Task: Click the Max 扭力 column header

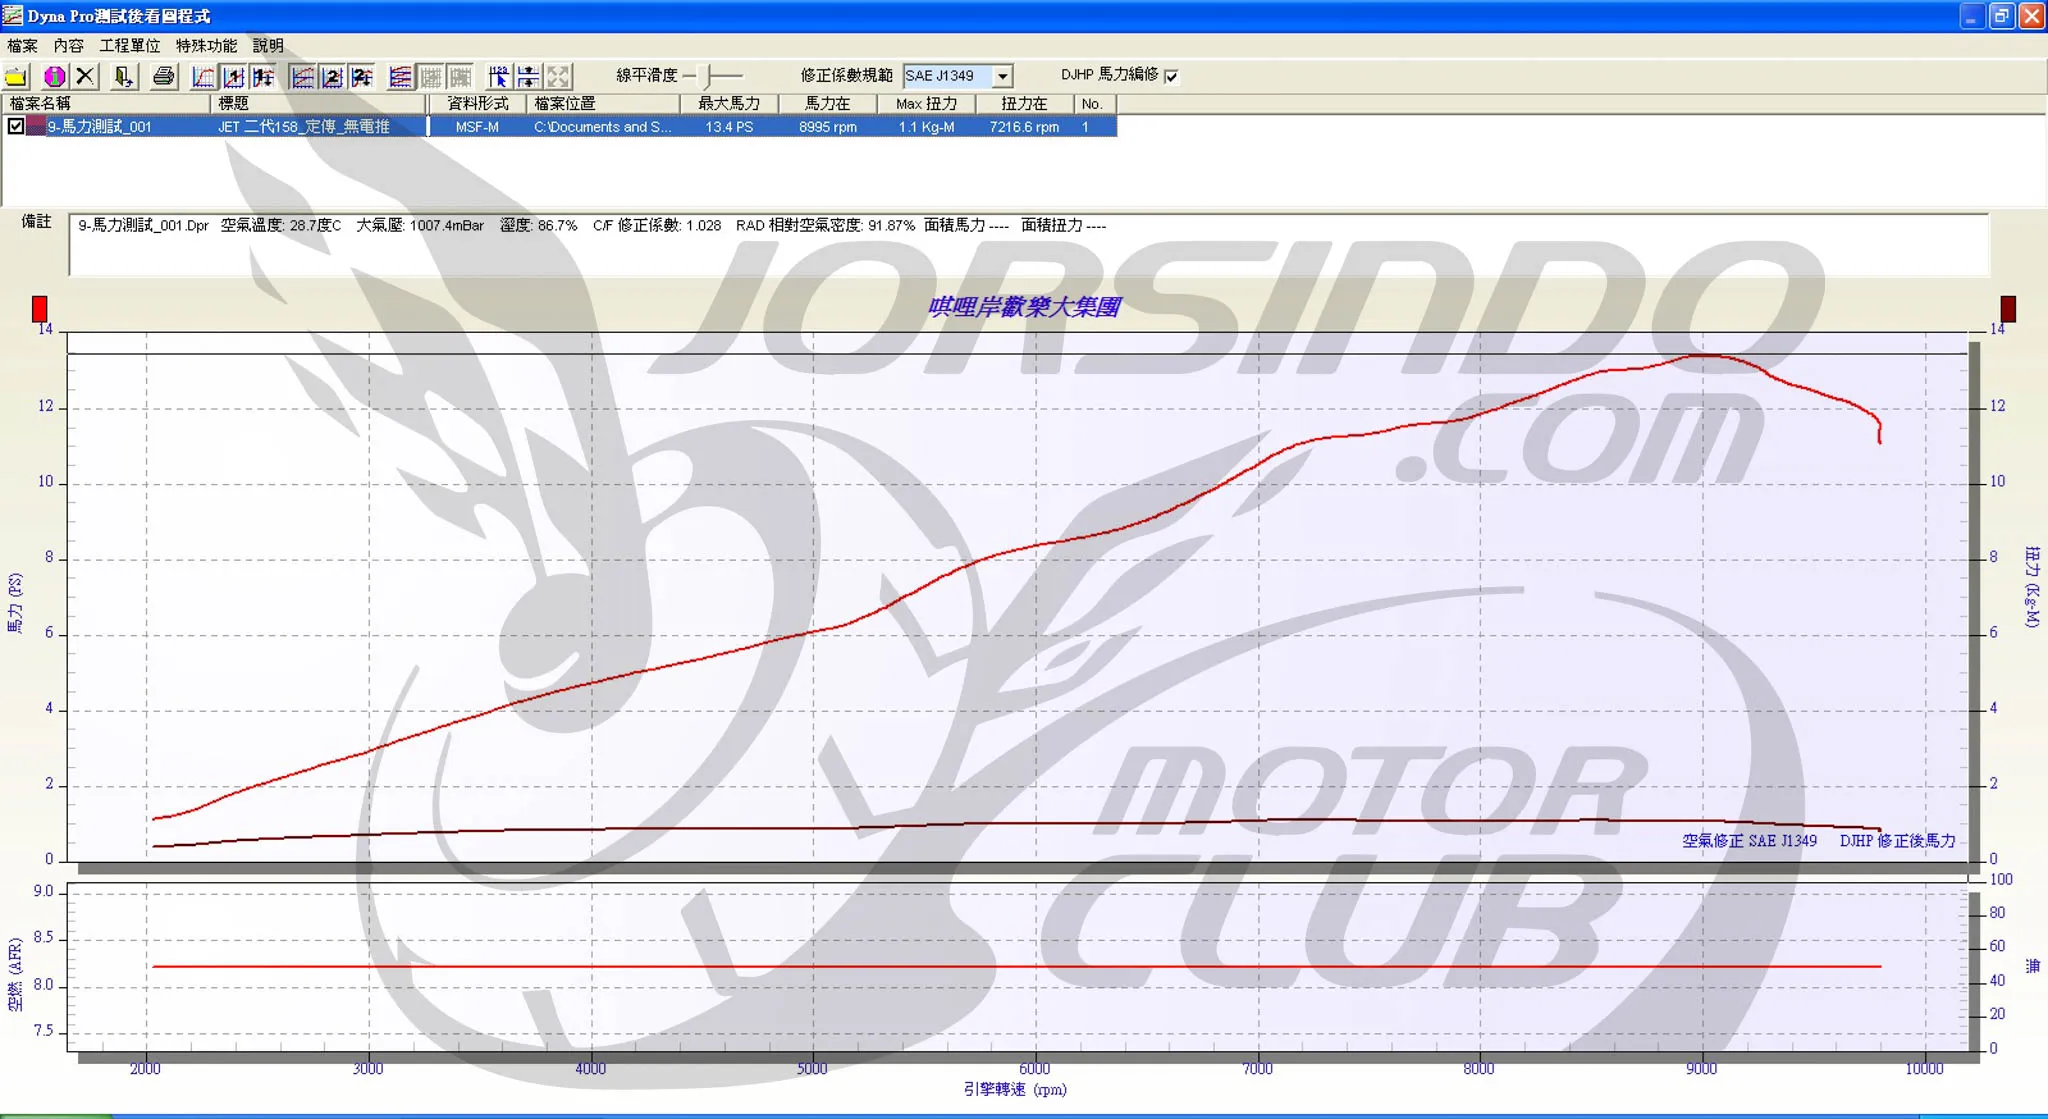Action: (926, 104)
